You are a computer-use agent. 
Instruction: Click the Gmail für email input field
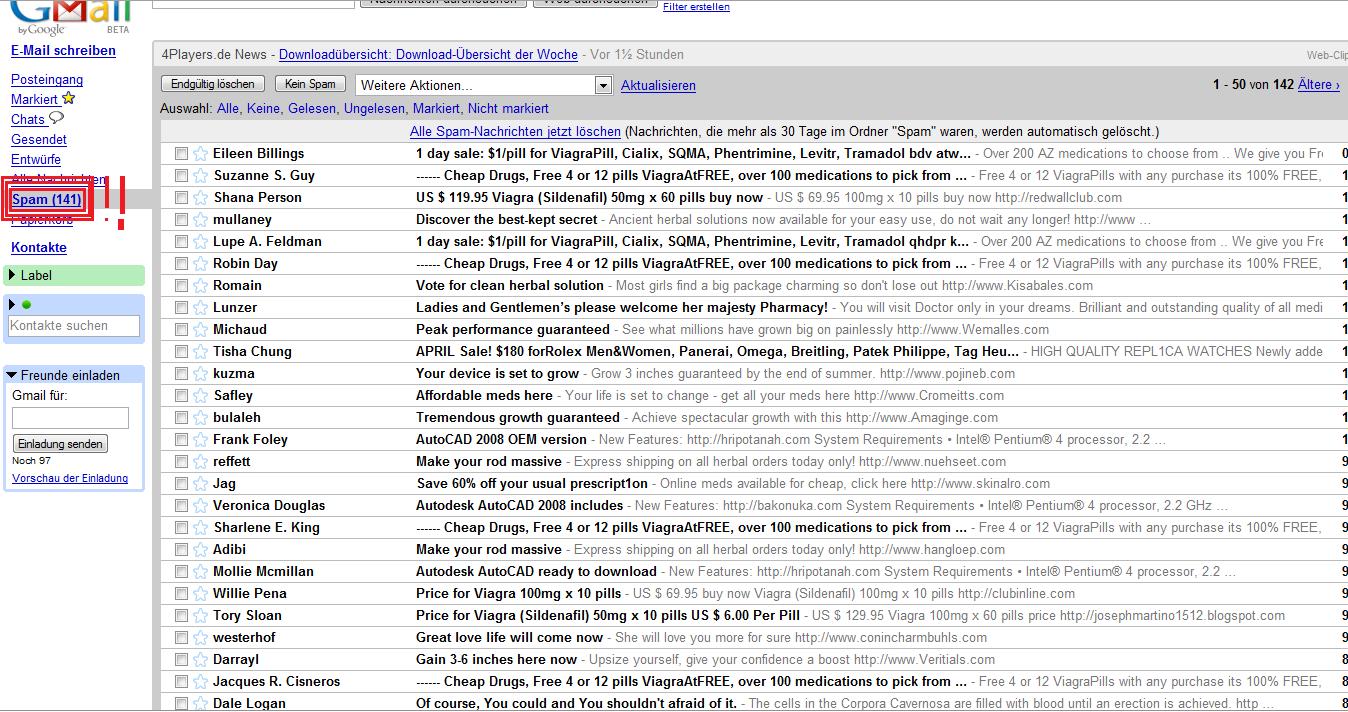coord(70,418)
